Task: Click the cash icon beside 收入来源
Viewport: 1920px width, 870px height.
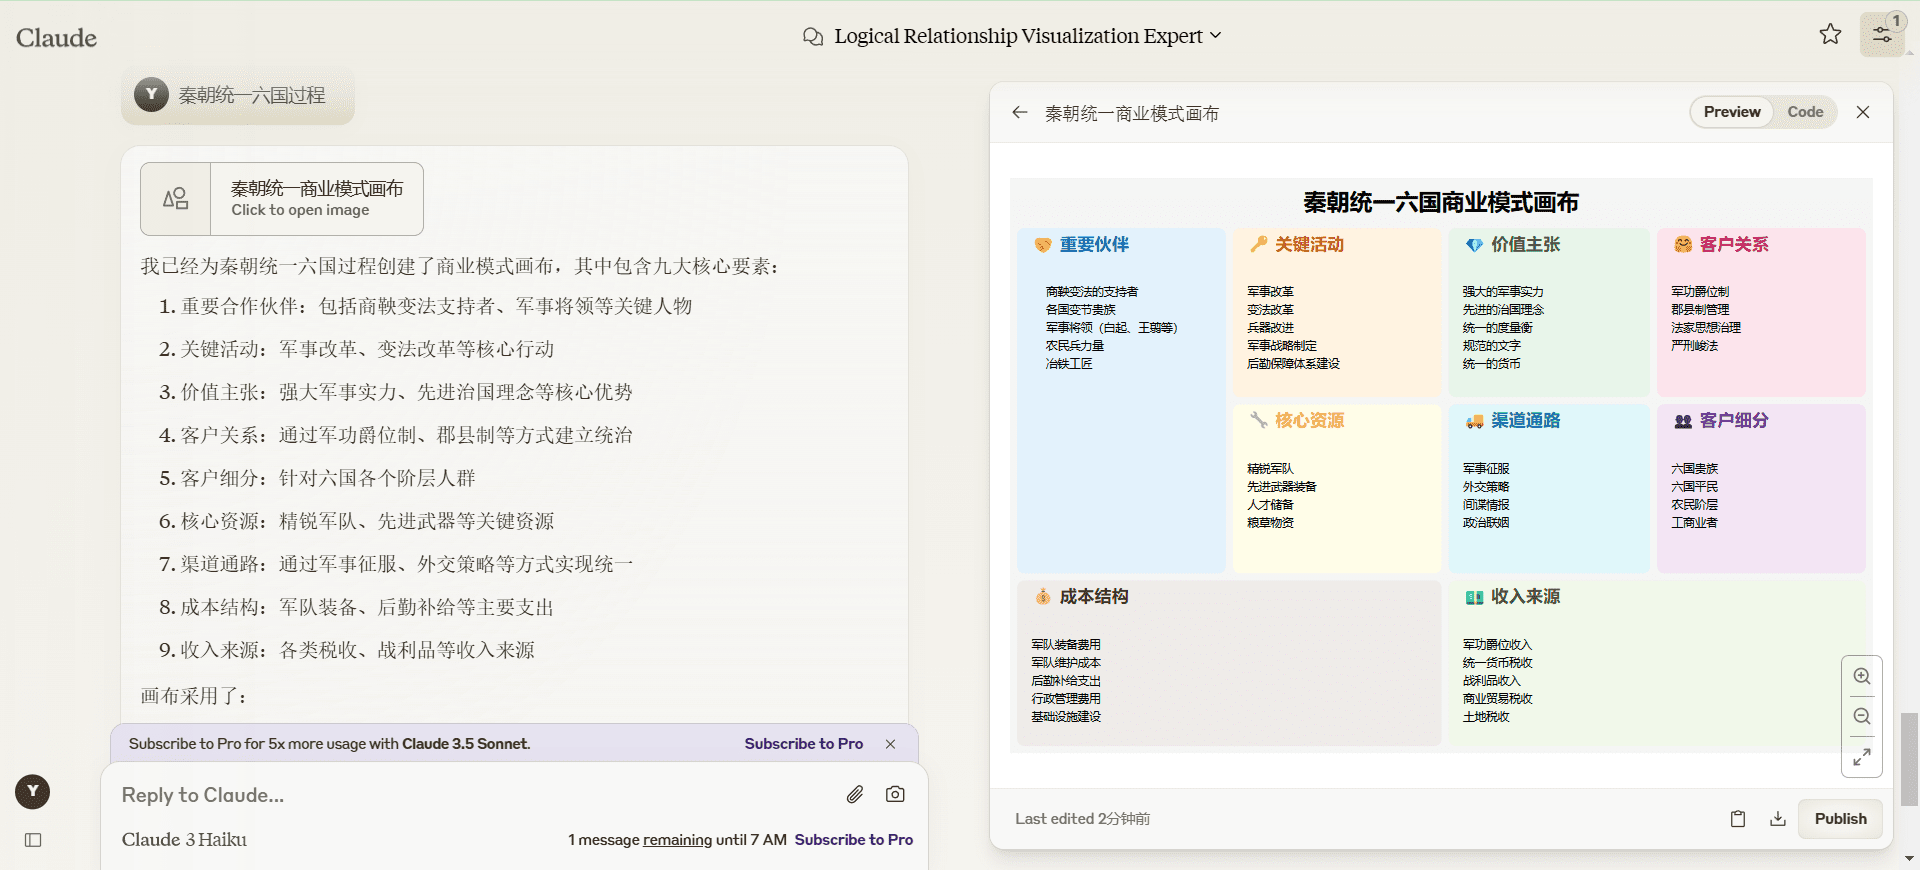Action: click(x=1474, y=597)
